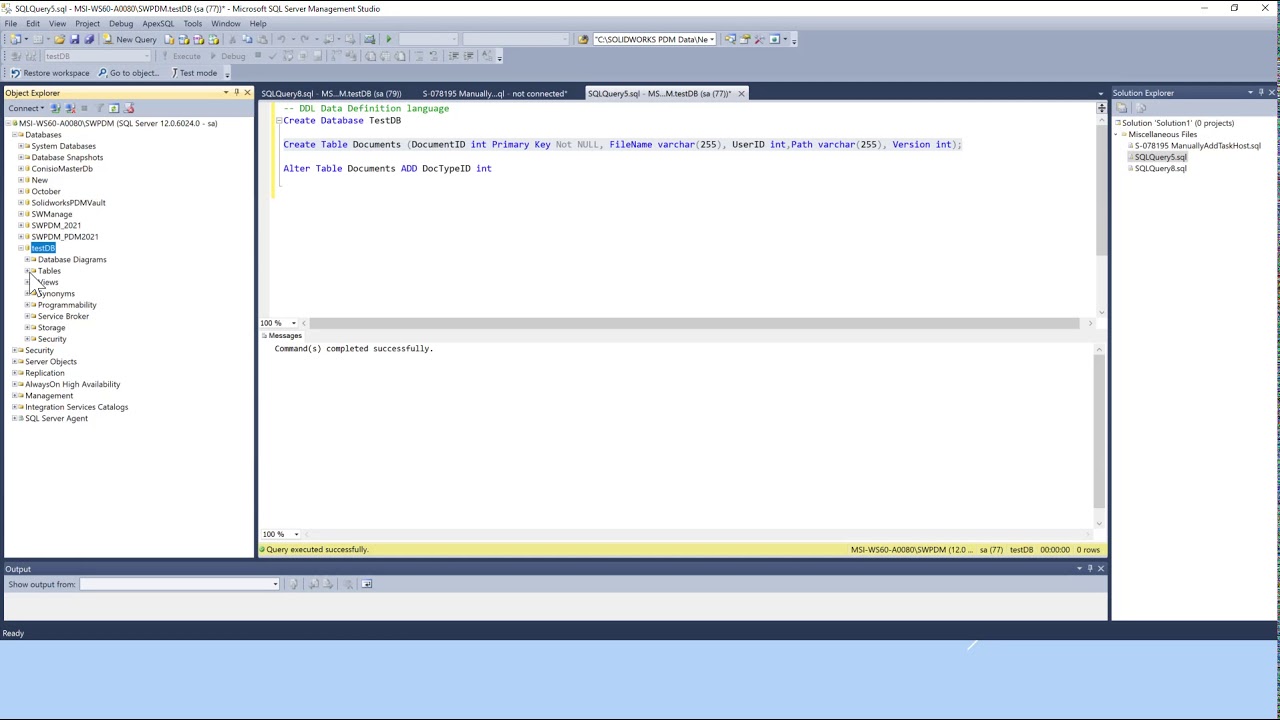Click the Stop square icon in Object Explorer toolbar
Viewport: 1280px width, 720px height.
(84, 108)
